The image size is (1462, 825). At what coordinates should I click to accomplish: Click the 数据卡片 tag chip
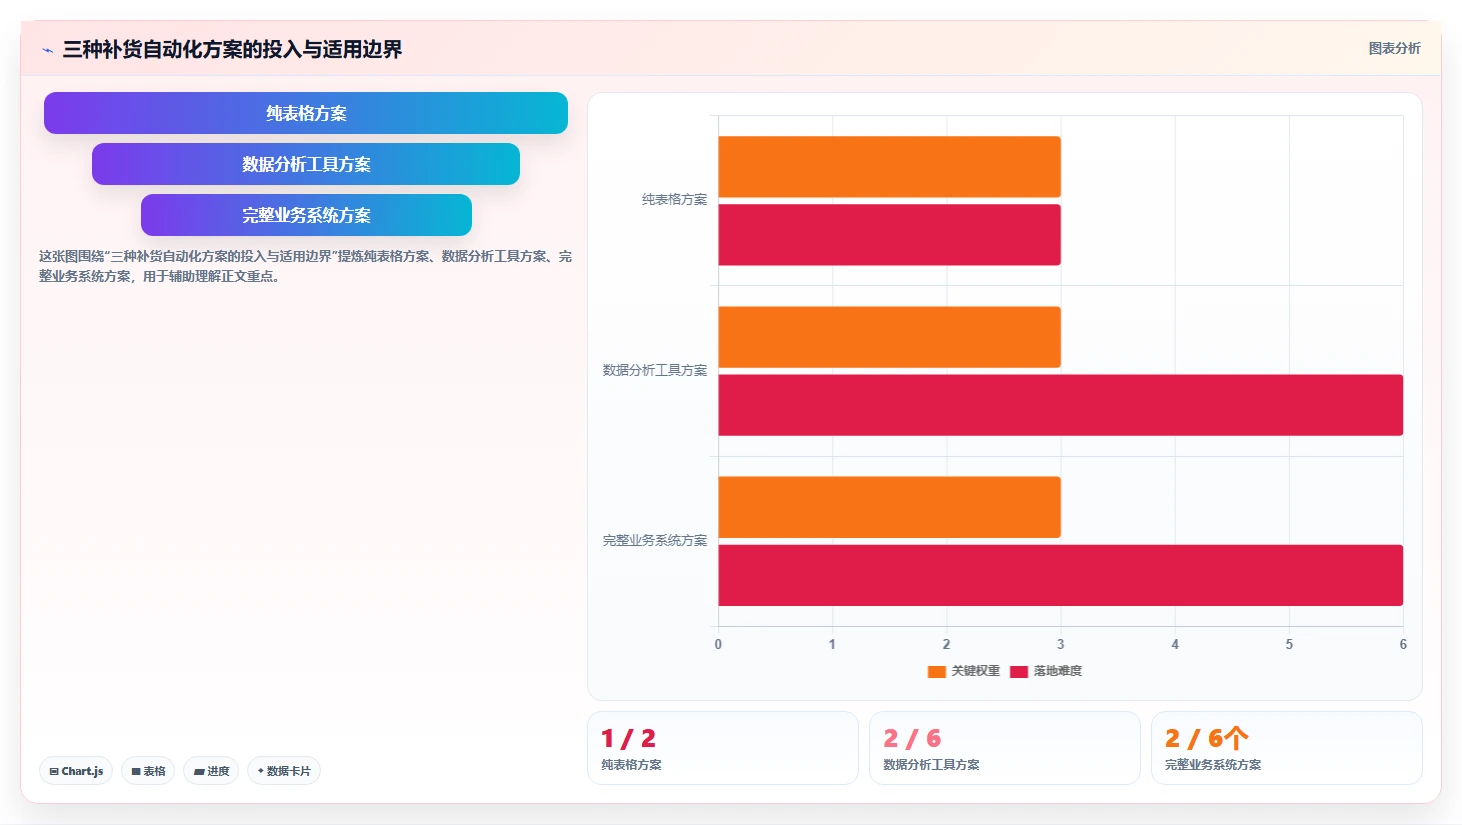tap(284, 771)
